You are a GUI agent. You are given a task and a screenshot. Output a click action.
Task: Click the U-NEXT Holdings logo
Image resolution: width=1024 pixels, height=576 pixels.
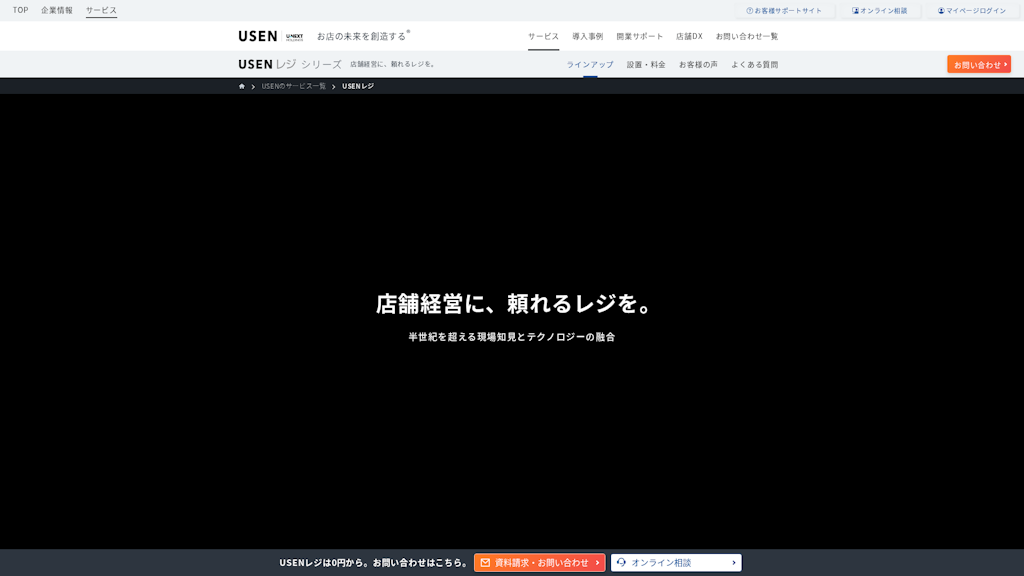tap(295, 37)
